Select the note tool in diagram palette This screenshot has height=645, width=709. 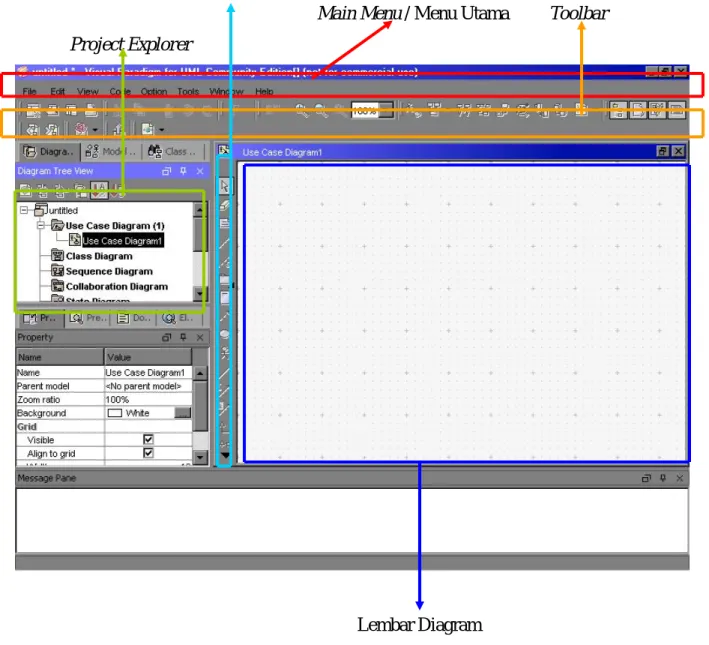coord(225,223)
